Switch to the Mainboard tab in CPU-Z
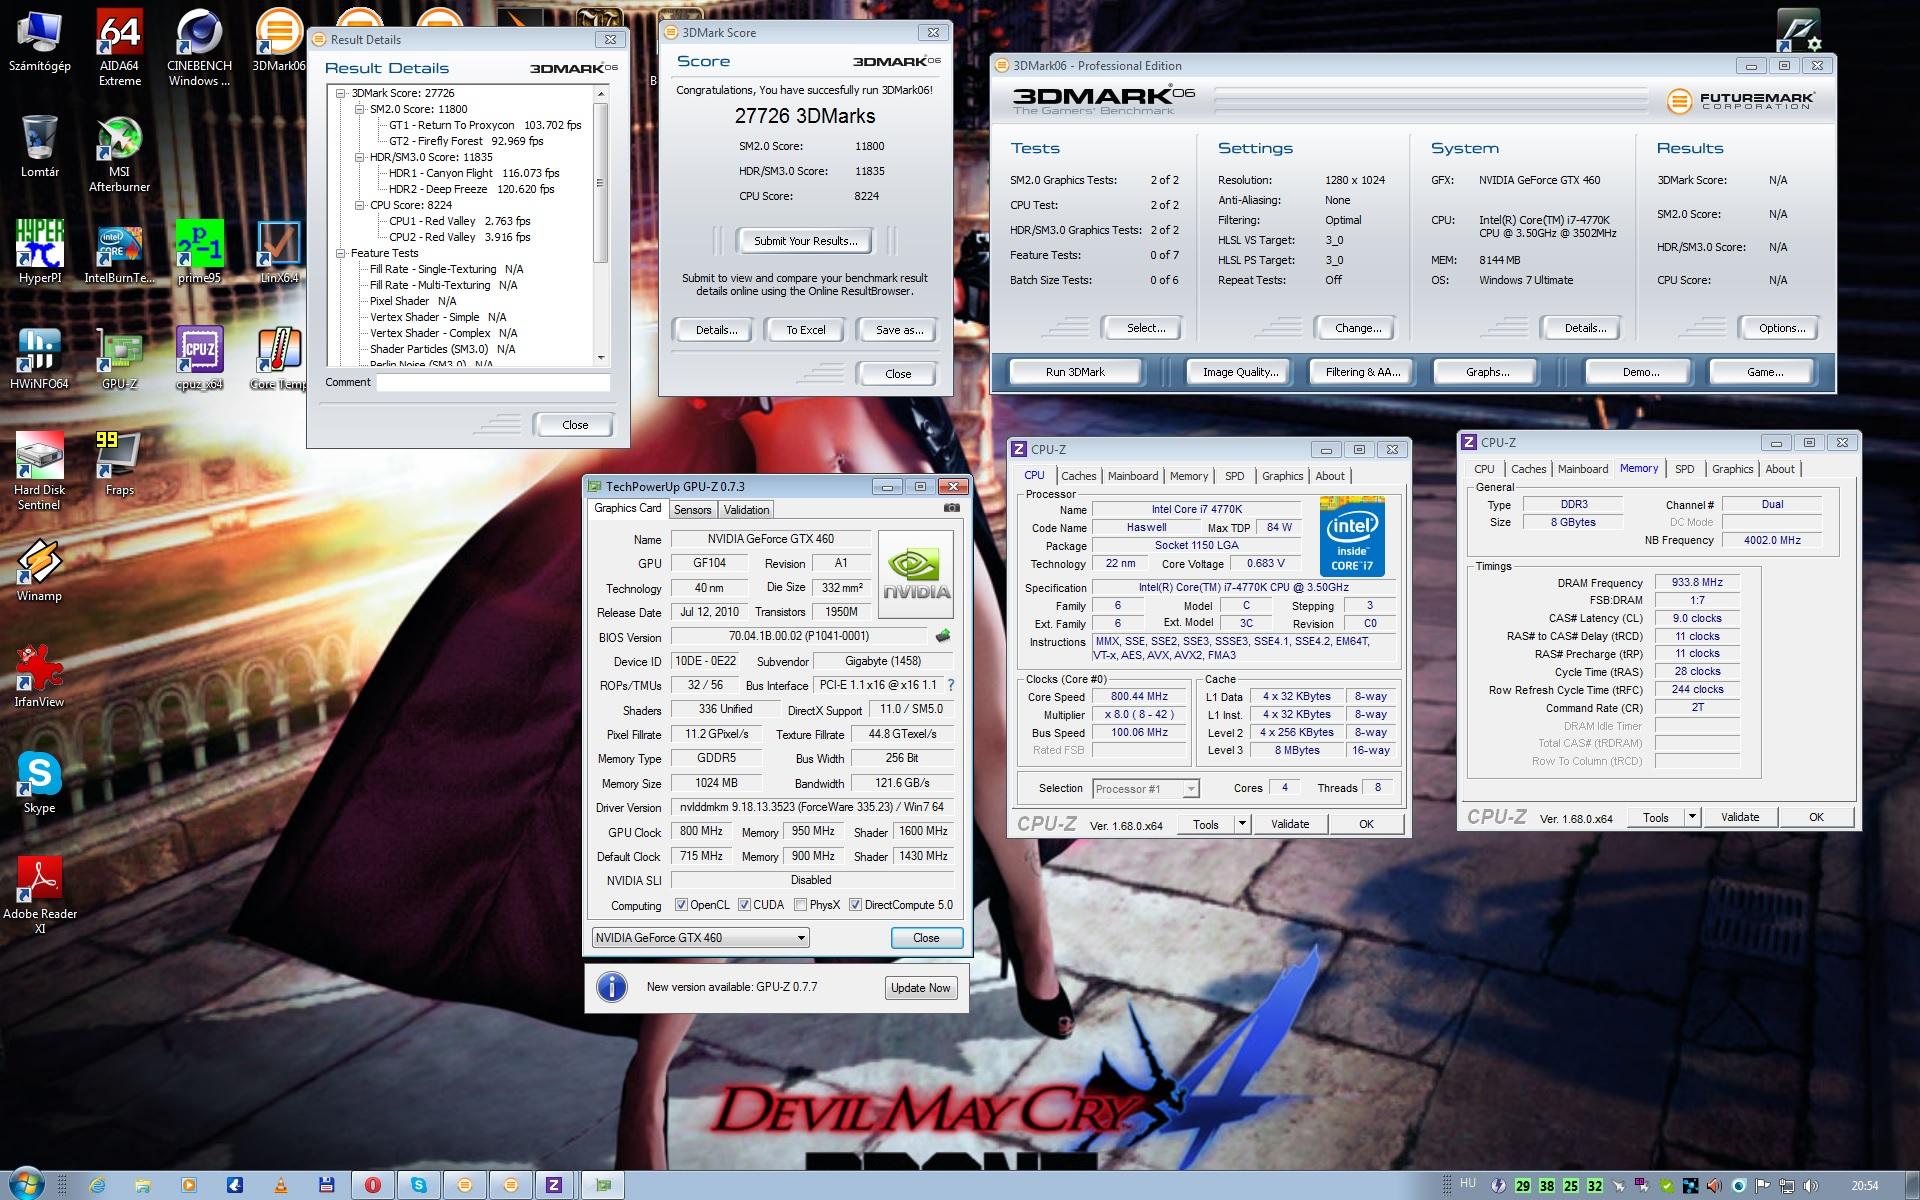 point(1132,476)
